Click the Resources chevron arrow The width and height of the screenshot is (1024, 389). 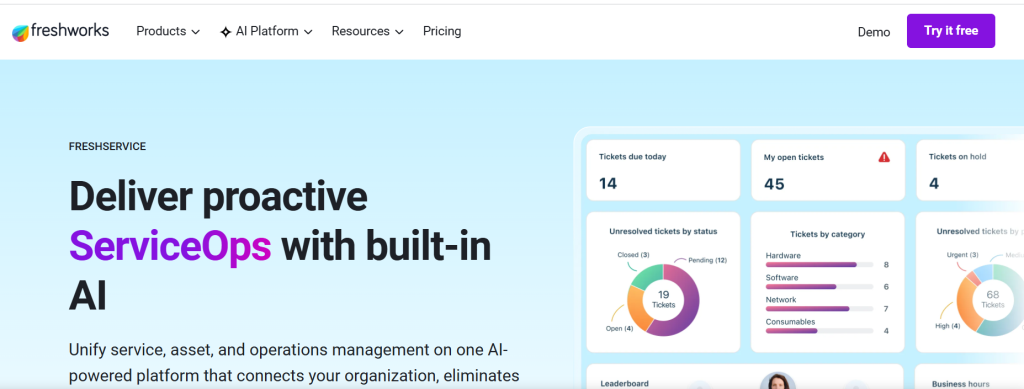tap(399, 32)
